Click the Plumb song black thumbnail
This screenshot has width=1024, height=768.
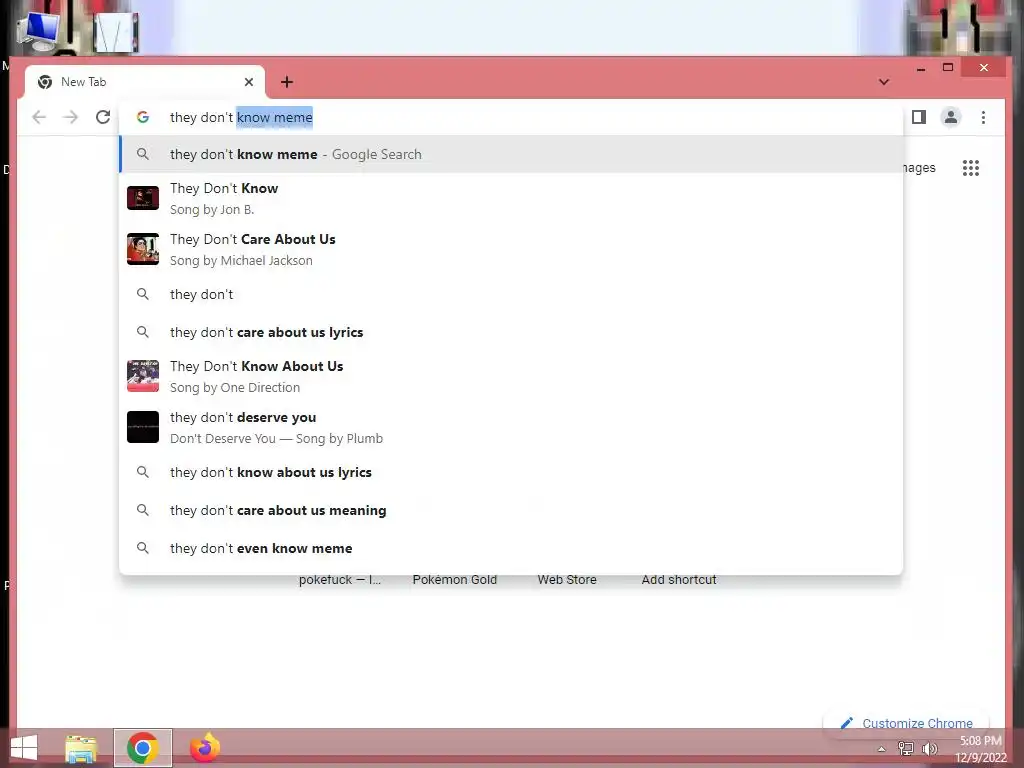[143, 427]
